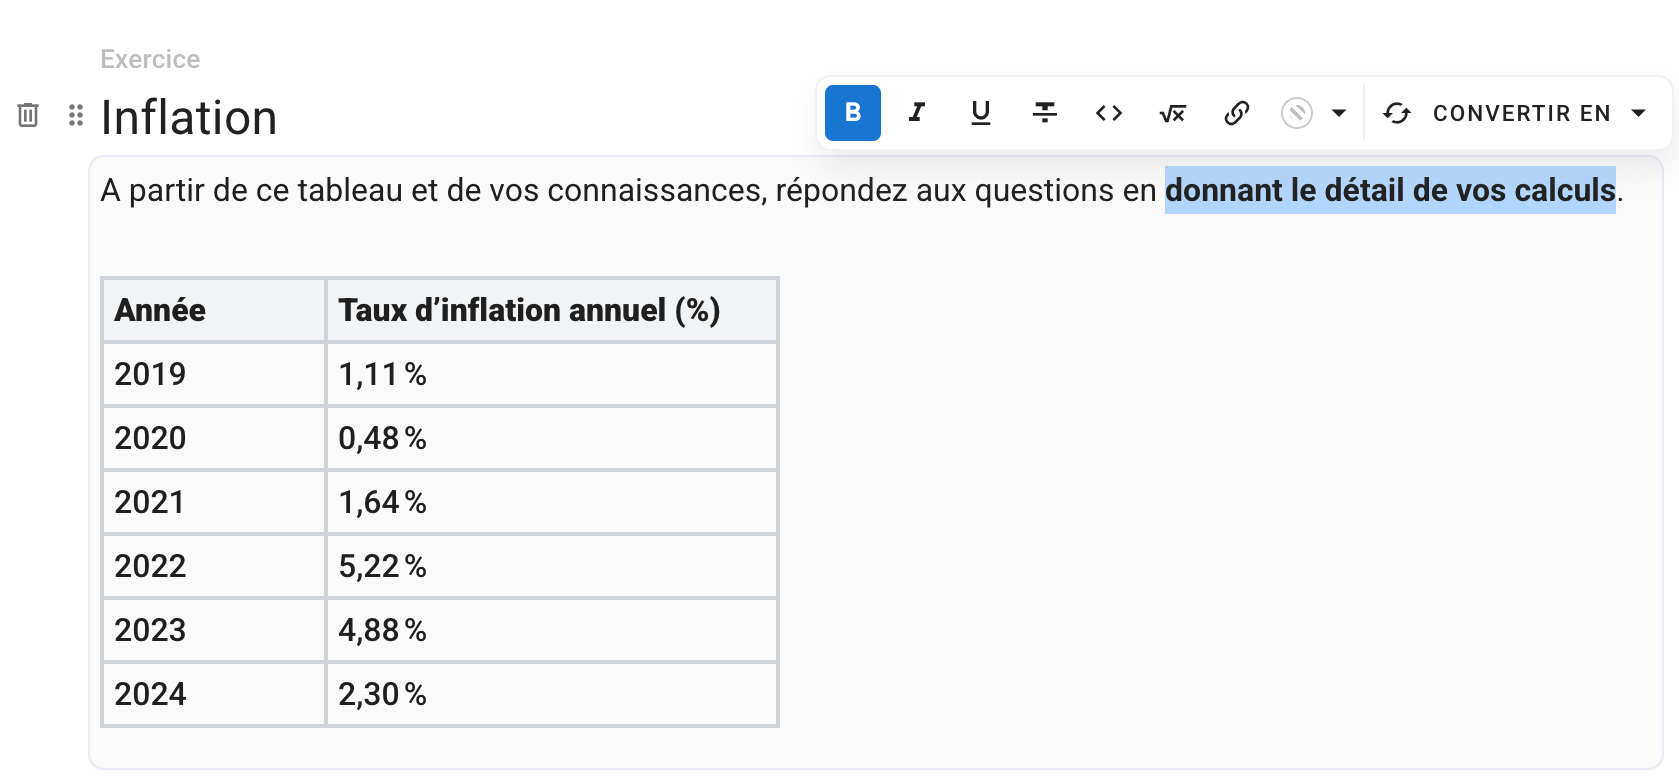Viewport: 1679px width, 776px height.
Task: Insert a math formula
Action: 1172,113
